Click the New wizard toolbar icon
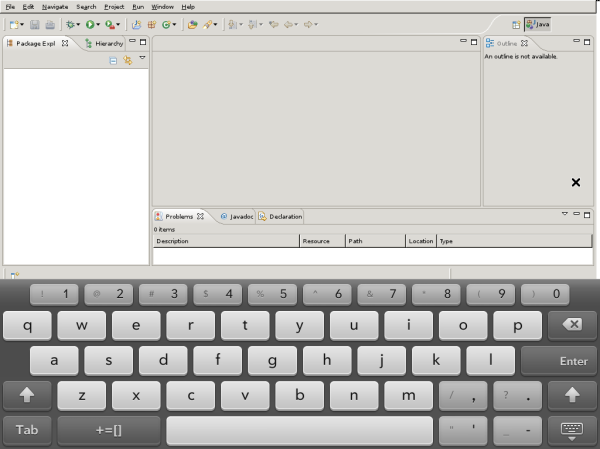The image size is (600, 449). 14,25
